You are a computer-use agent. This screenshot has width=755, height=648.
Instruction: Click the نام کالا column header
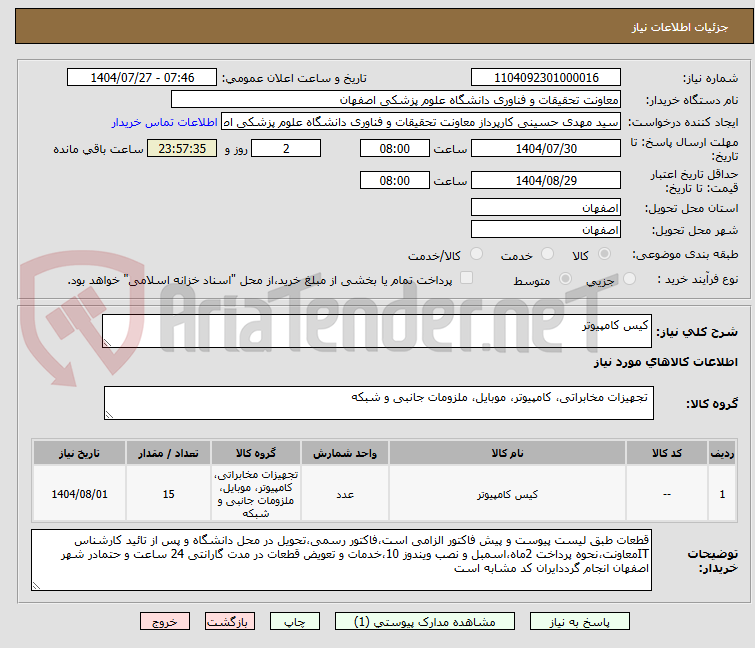508,453
